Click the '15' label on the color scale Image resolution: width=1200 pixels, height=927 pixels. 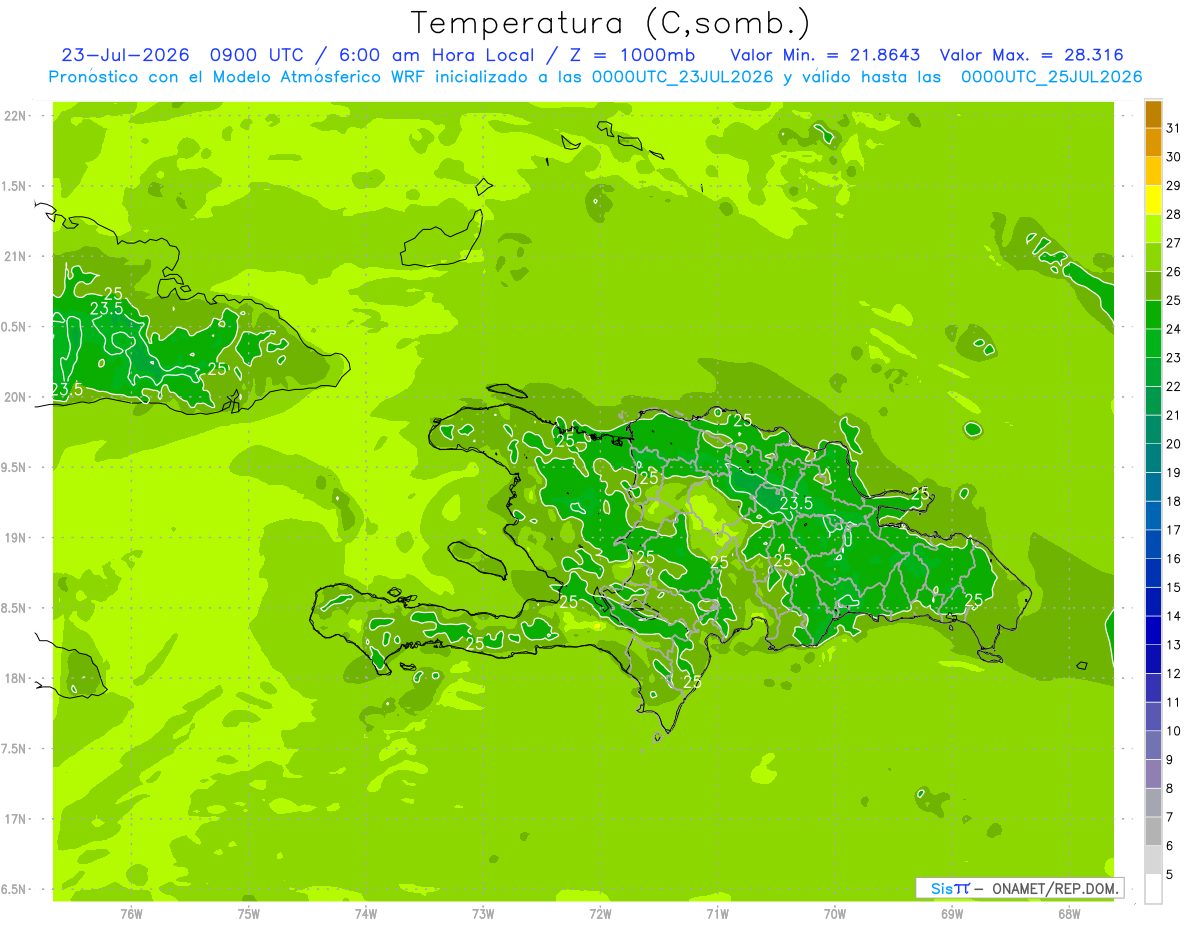coord(1173,587)
